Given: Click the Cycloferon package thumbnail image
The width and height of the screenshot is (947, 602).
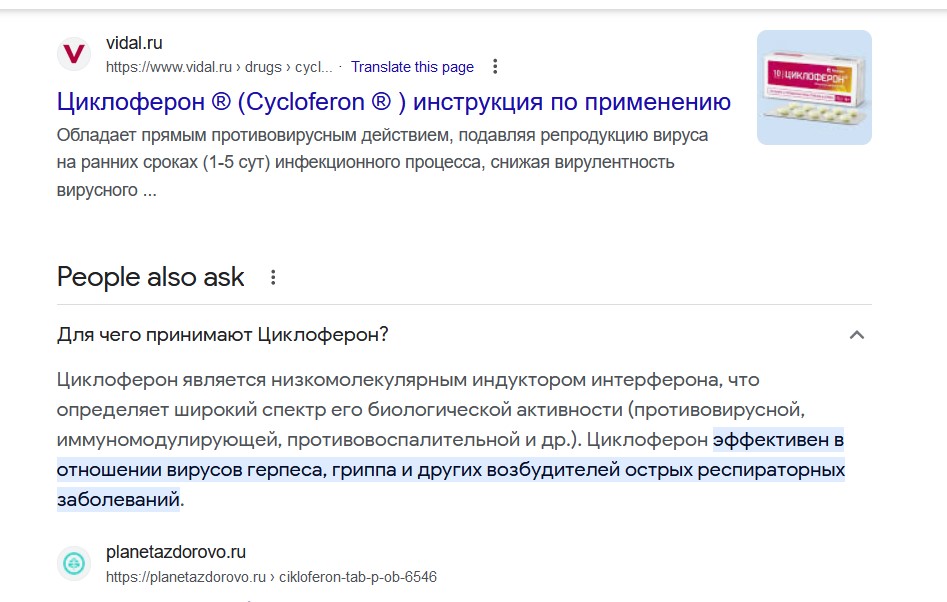Looking at the screenshot, I should point(814,88).
